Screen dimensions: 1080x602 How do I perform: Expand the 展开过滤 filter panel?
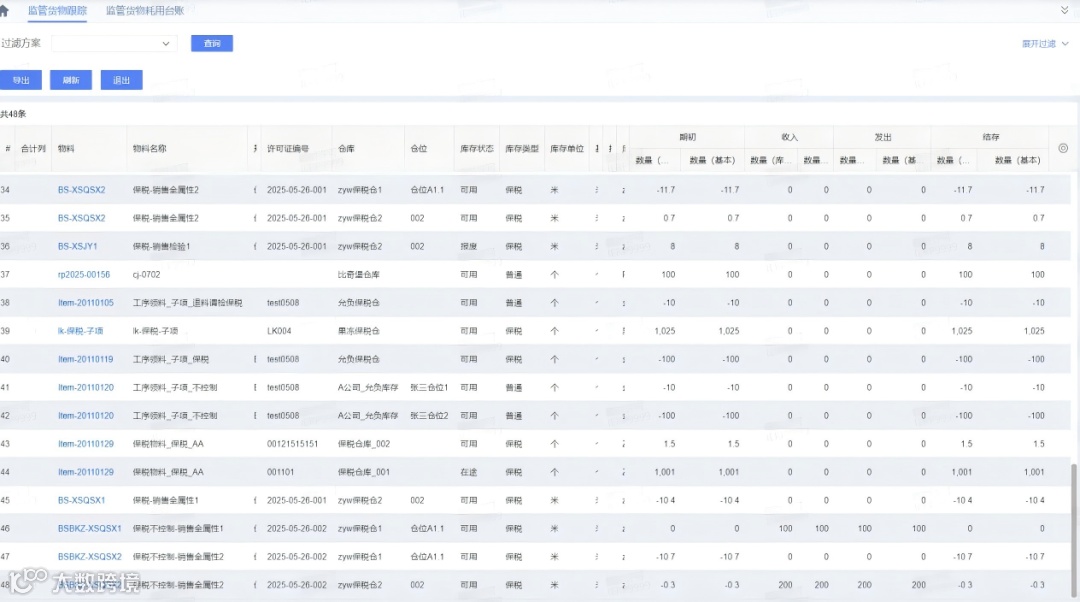pos(1045,43)
